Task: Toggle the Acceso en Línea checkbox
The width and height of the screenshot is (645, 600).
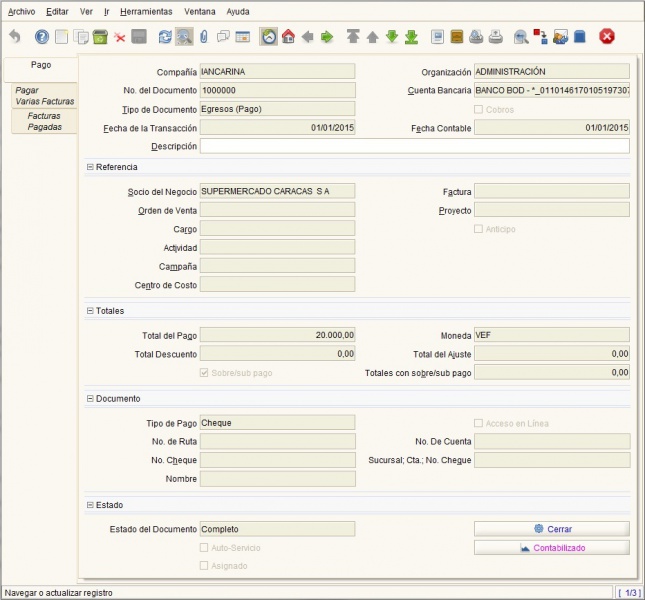Action: 479,423
